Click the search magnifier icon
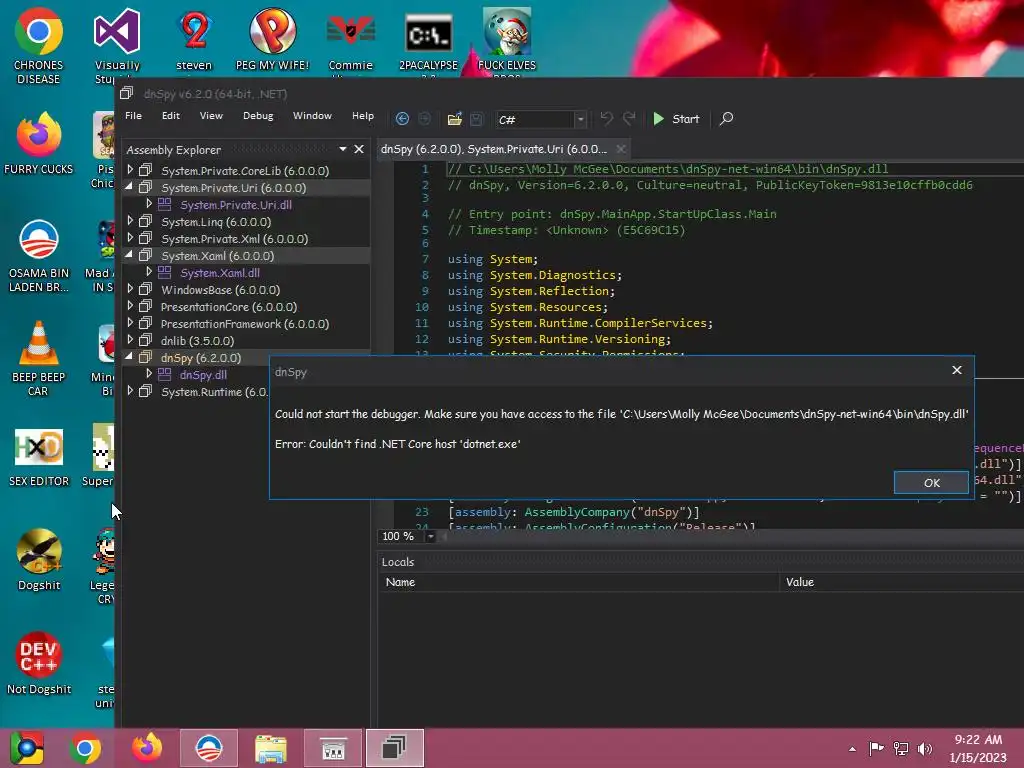This screenshot has width=1024, height=768. point(726,119)
